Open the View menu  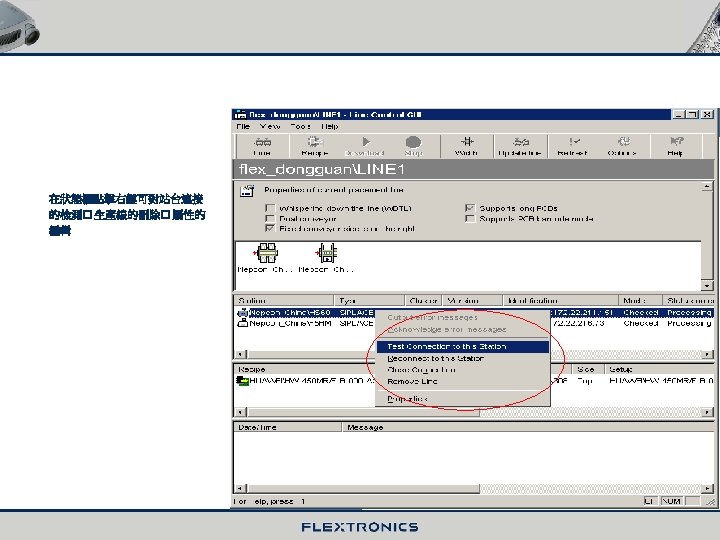pos(270,126)
